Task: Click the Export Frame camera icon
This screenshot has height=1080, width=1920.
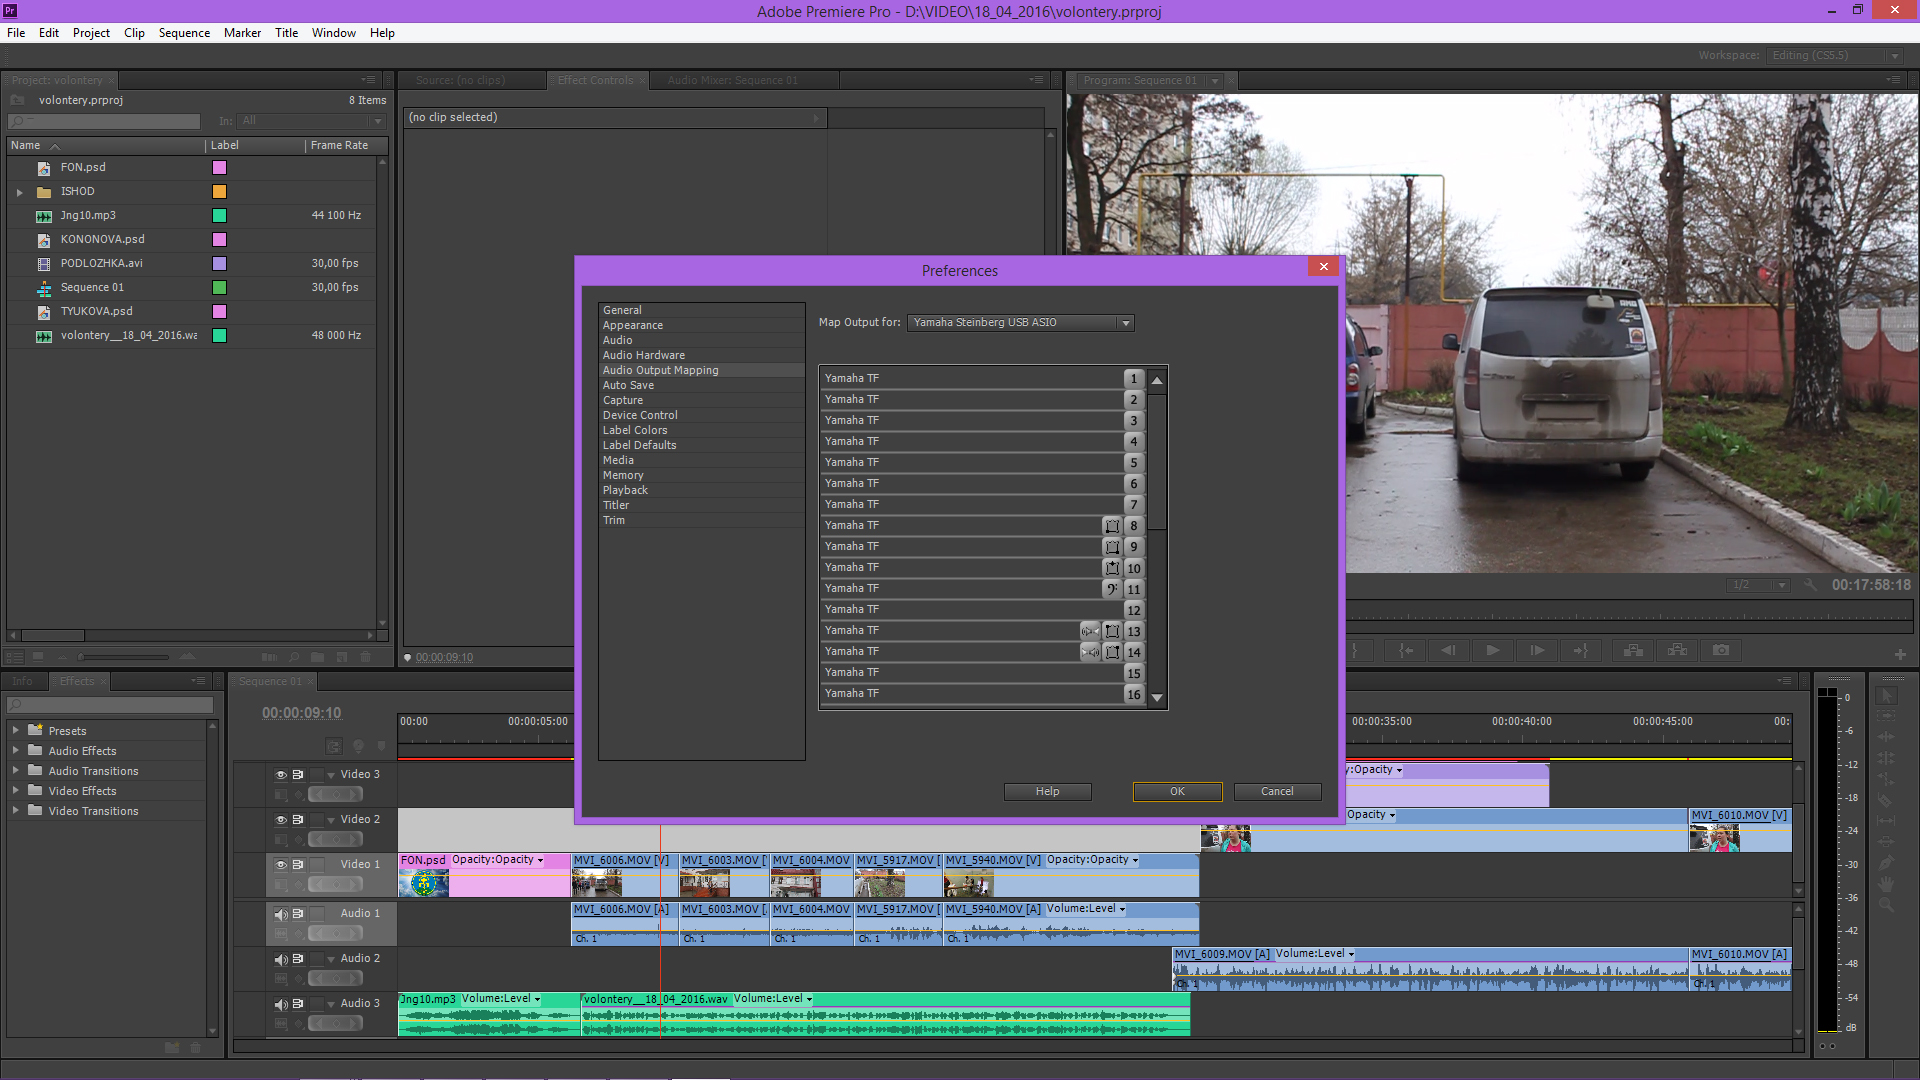Action: pyautogui.click(x=1721, y=651)
